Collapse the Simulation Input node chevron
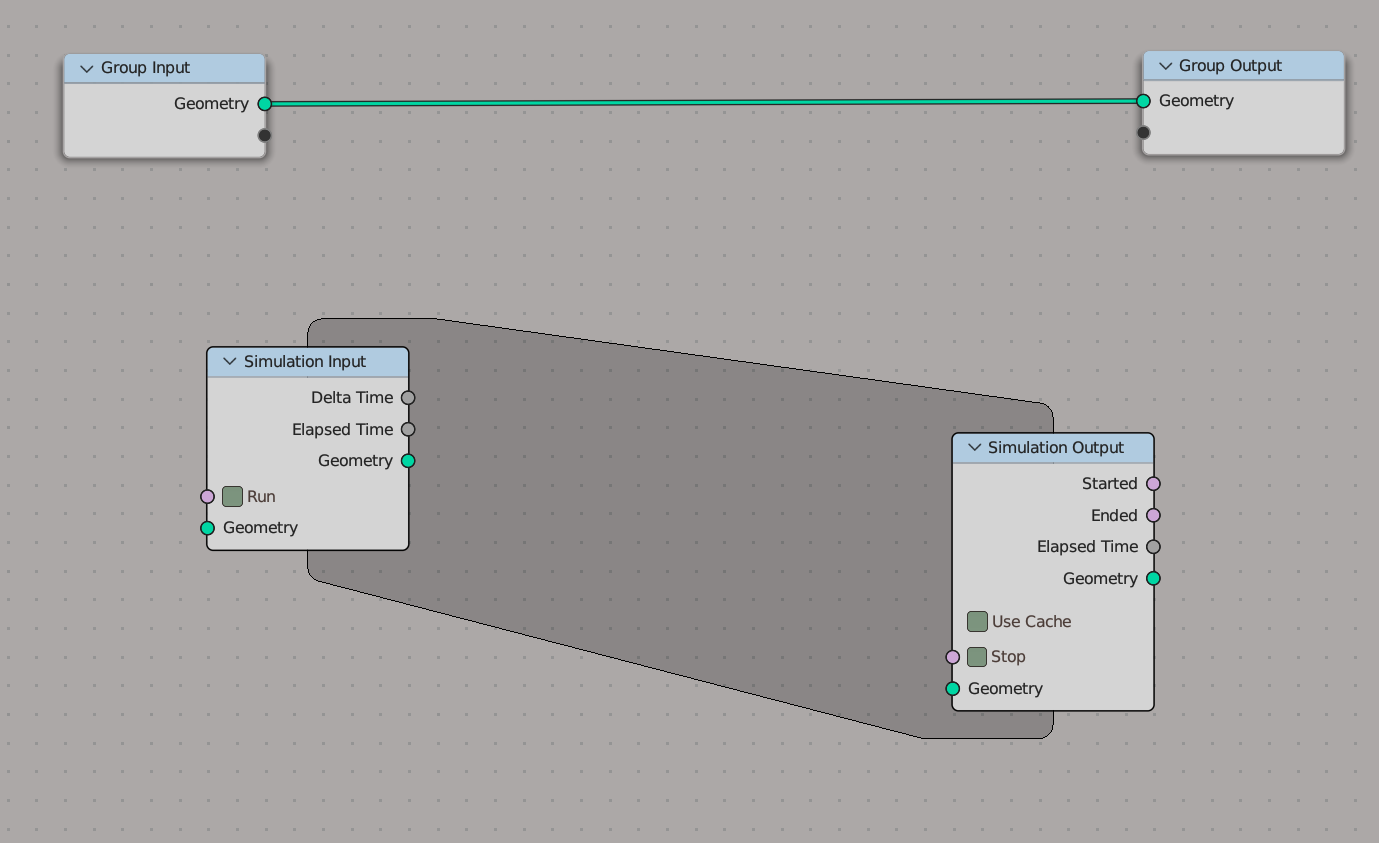The width and height of the screenshot is (1379, 843). click(x=230, y=362)
